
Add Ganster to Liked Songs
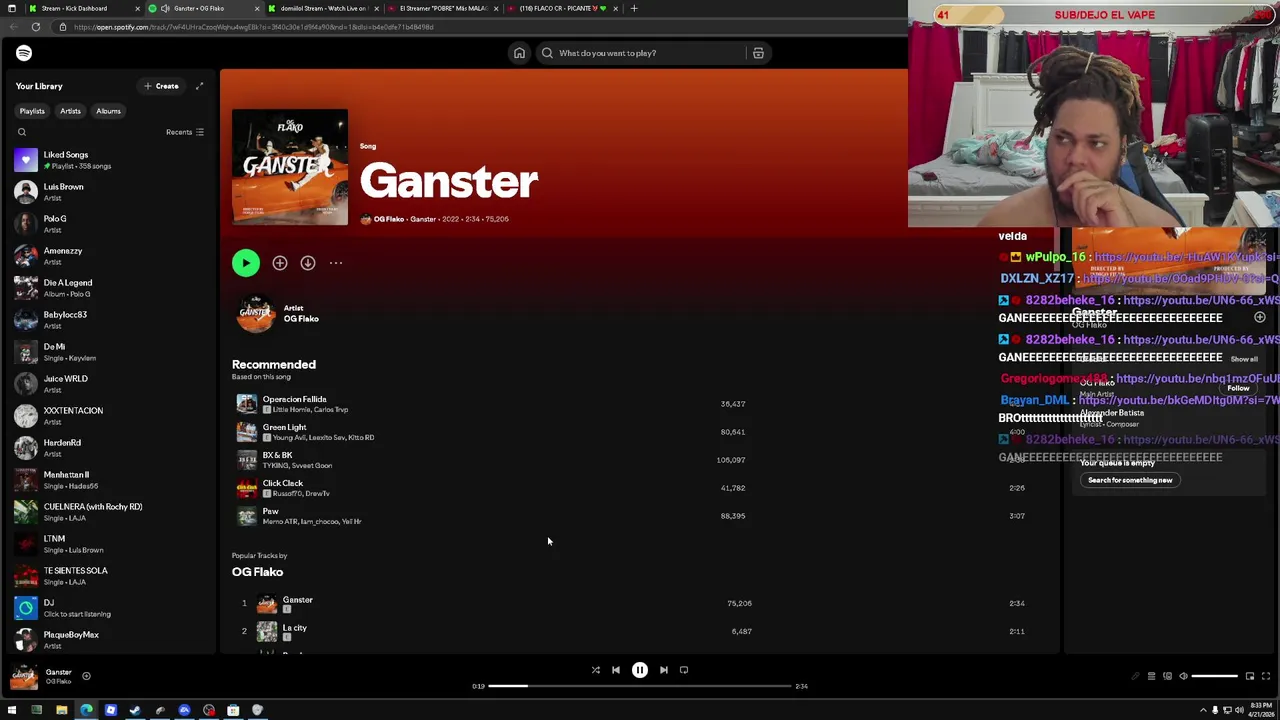(280, 263)
